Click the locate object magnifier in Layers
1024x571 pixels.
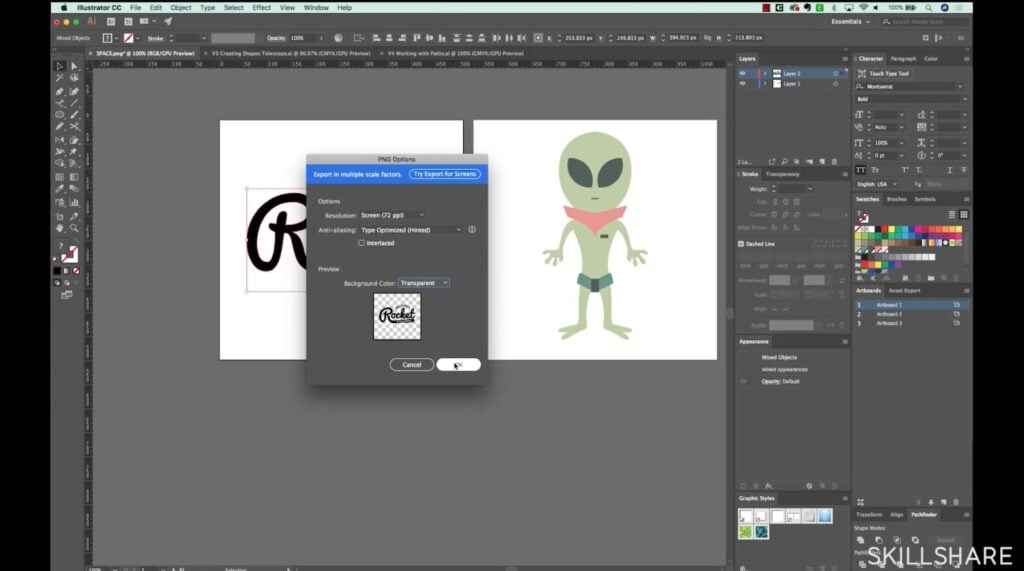784,161
